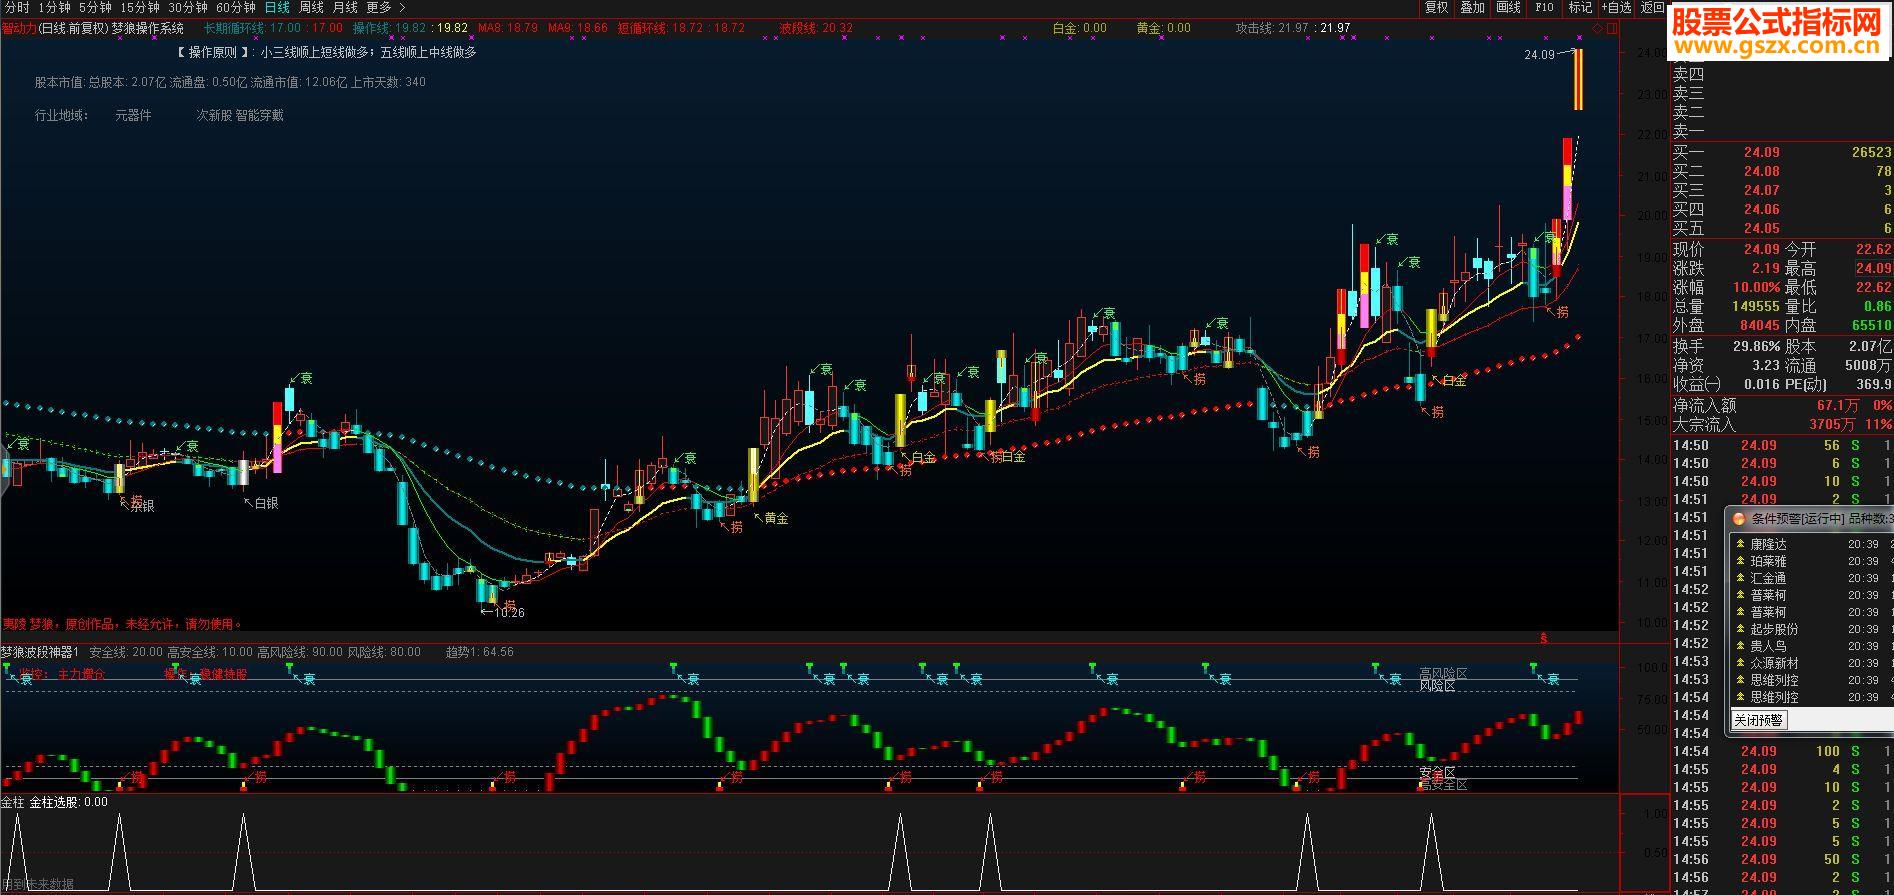Screen dimensions: 1894x895
Task: Click the 买五 bid price 24.05
Action: 1761,229
